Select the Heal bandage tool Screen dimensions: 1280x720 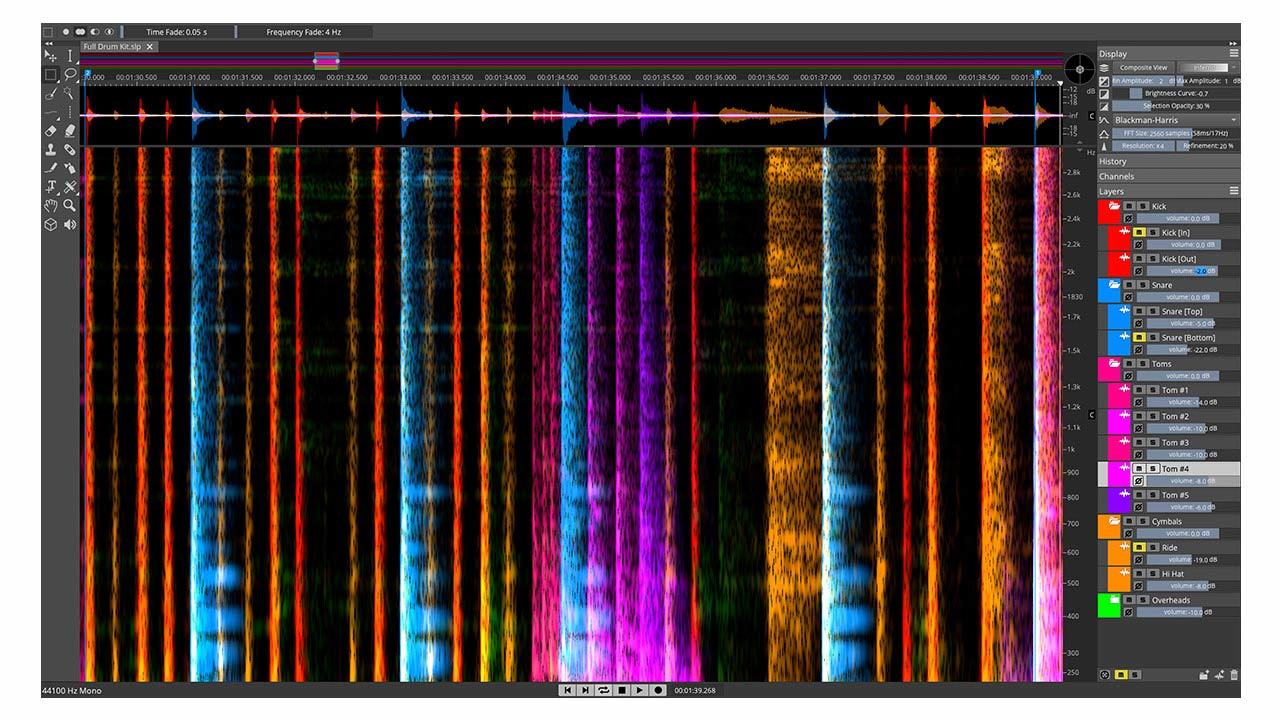70,149
